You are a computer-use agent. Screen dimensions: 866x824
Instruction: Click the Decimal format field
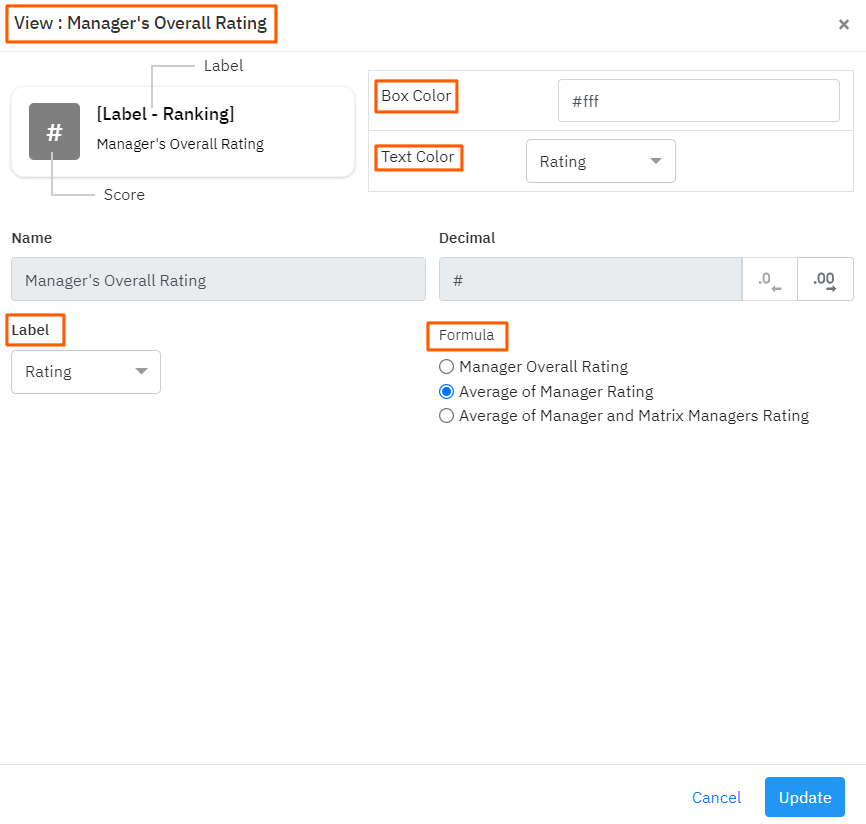[590, 280]
